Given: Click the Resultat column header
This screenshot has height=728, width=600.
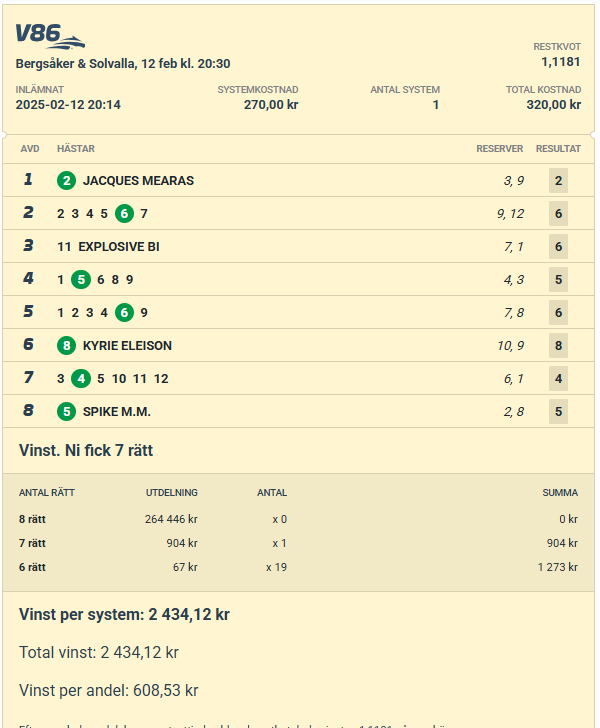Looking at the screenshot, I should tap(558, 149).
